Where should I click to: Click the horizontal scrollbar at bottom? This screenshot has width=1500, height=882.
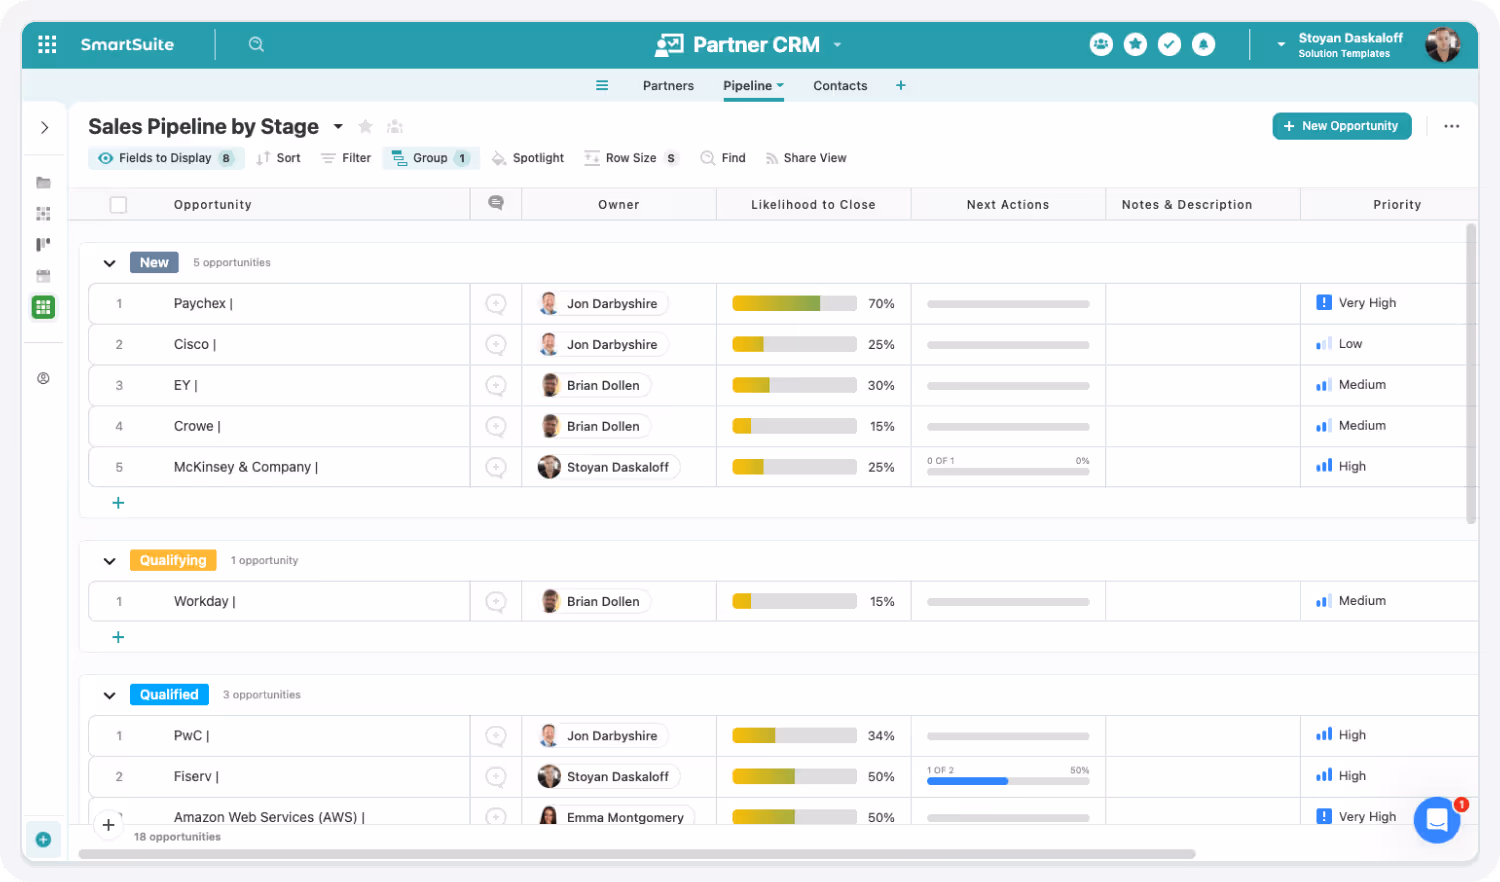click(x=637, y=854)
